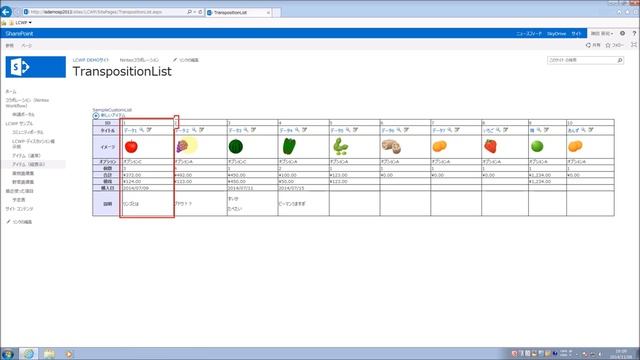Click the site search magnifier icon
Viewport: 640px width, 360px height.
(x=620, y=60)
